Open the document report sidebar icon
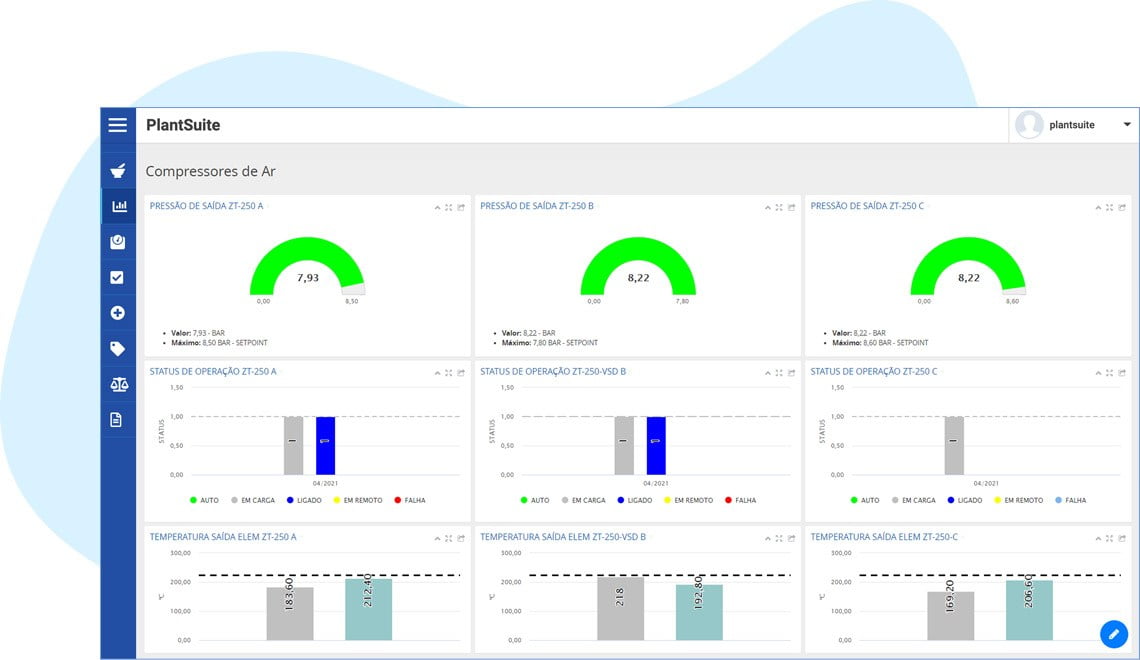Viewport: 1140px width, 660px height. (x=116, y=420)
